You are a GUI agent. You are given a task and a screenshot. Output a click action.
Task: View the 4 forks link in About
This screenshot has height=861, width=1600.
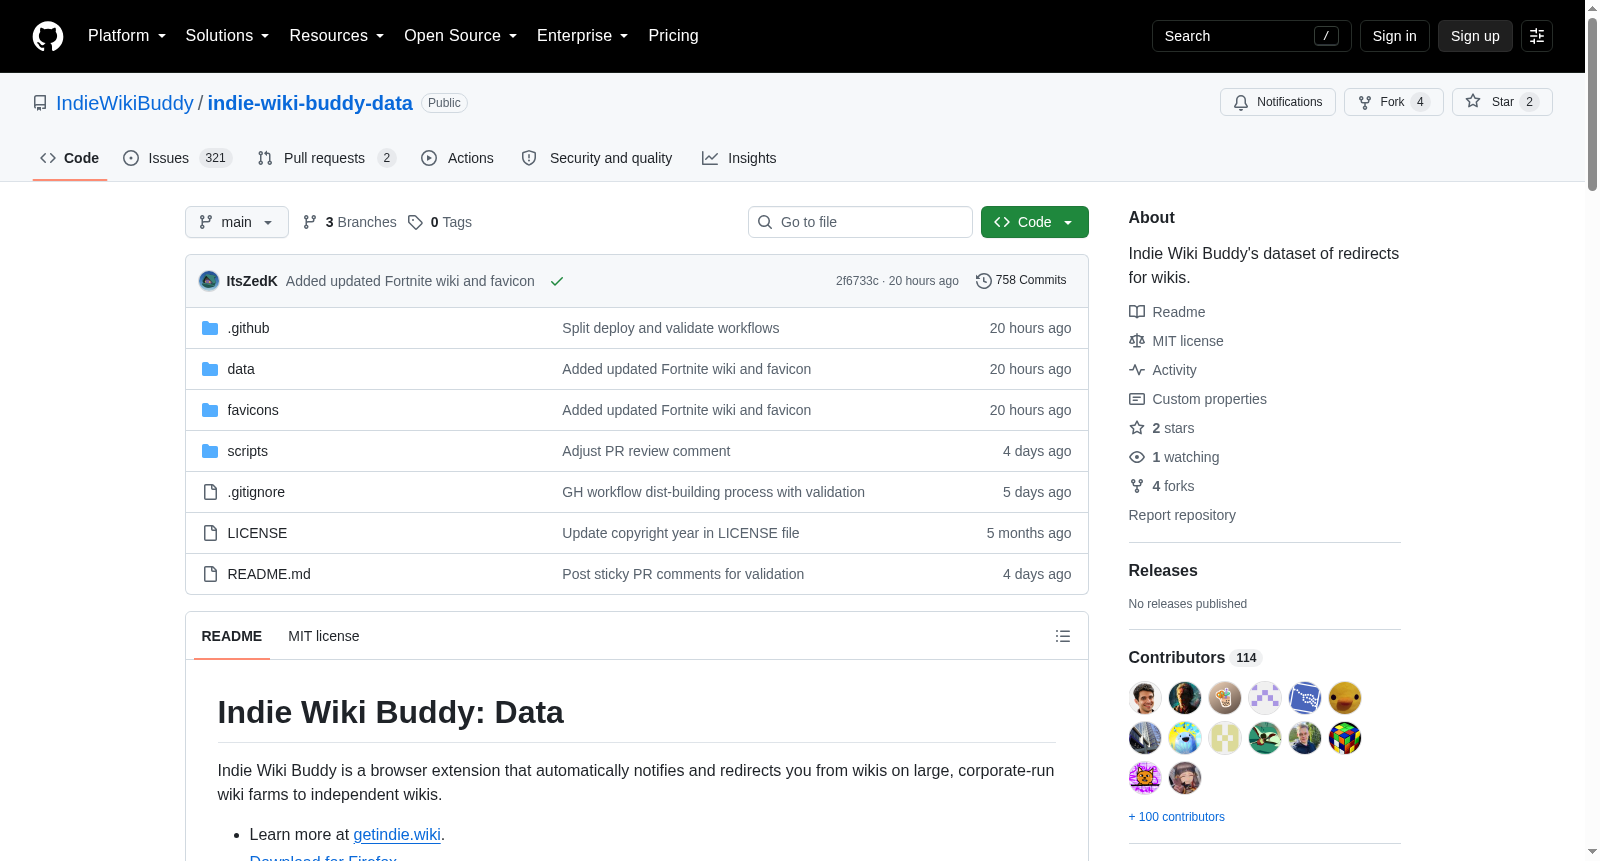coord(1162,486)
